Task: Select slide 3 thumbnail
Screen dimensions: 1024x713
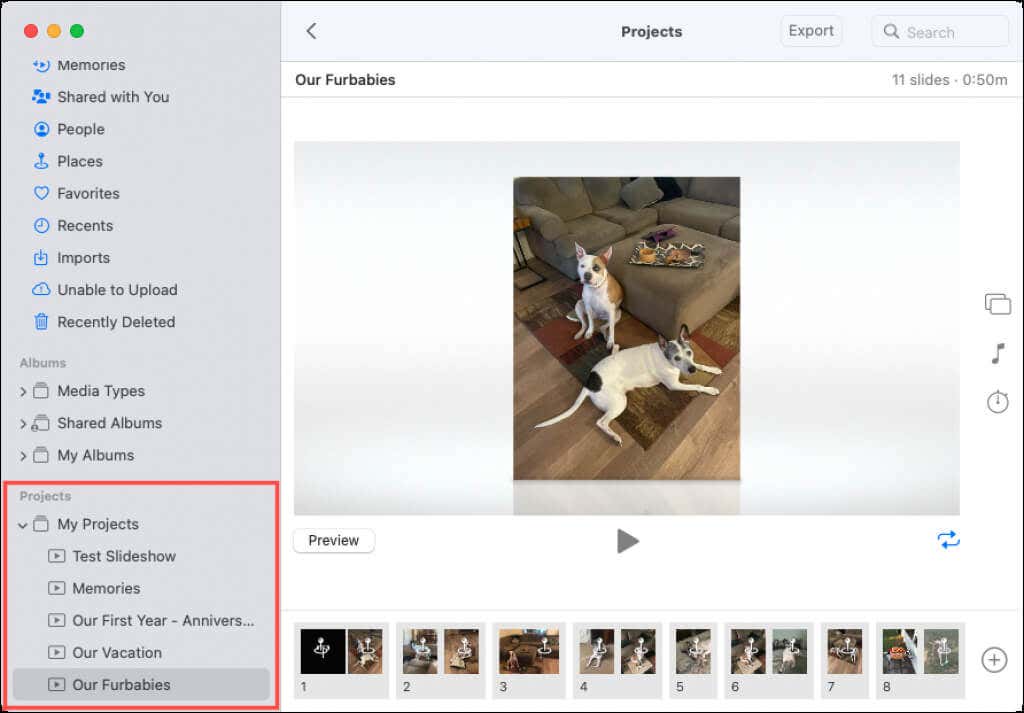Action: [529, 659]
